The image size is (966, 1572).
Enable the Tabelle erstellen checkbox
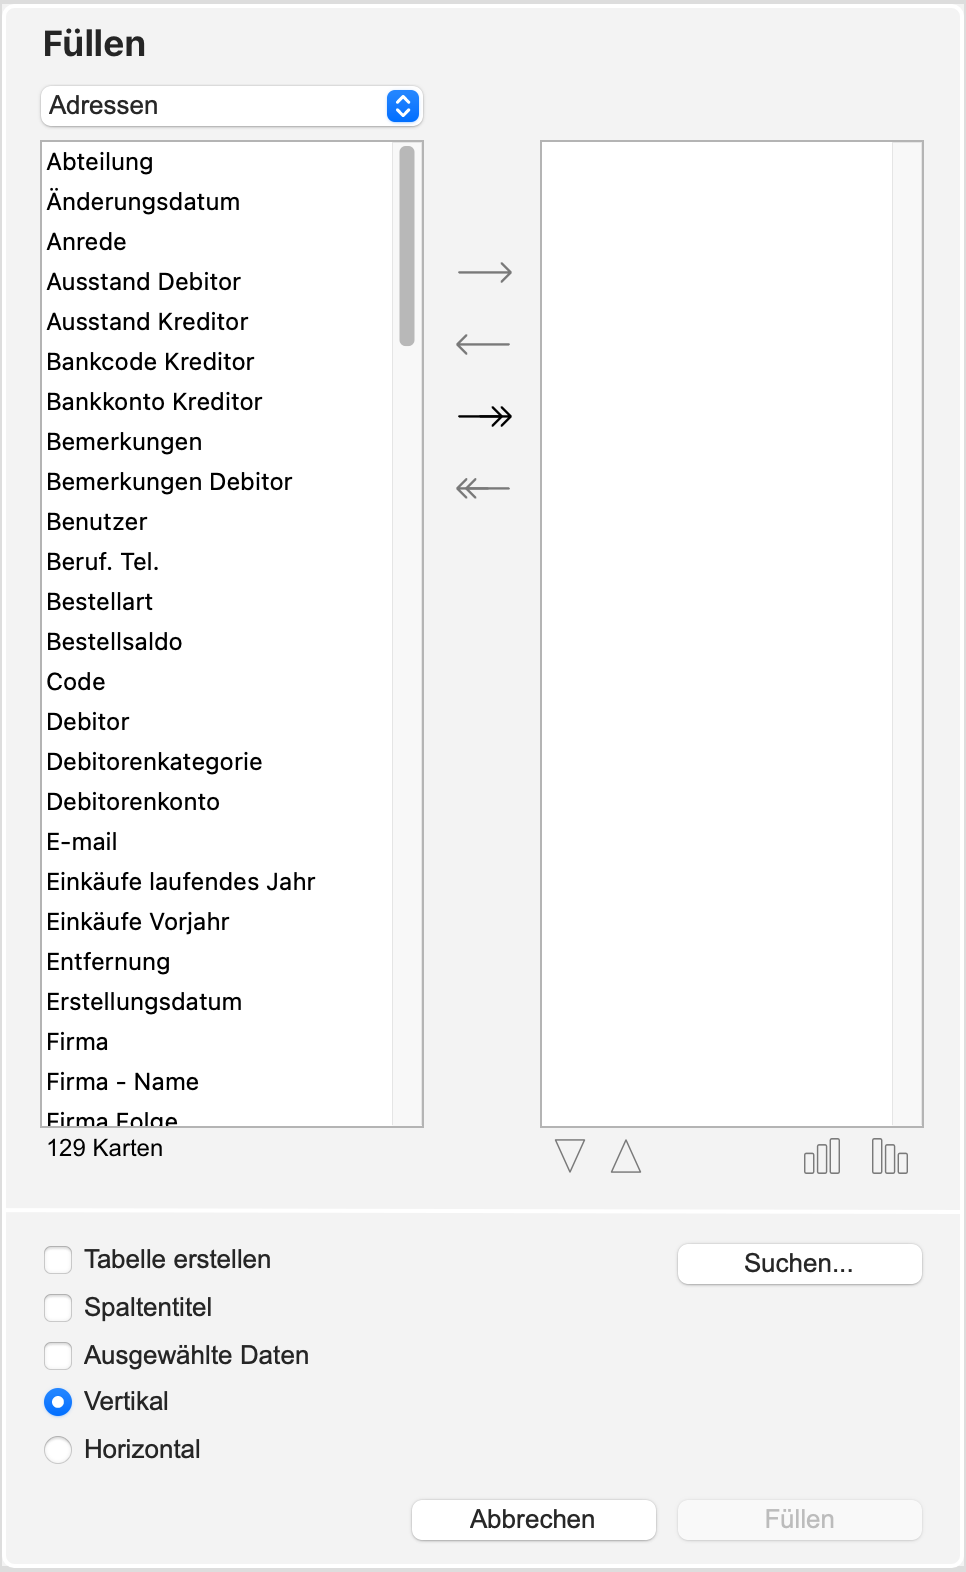(58, 1260)
